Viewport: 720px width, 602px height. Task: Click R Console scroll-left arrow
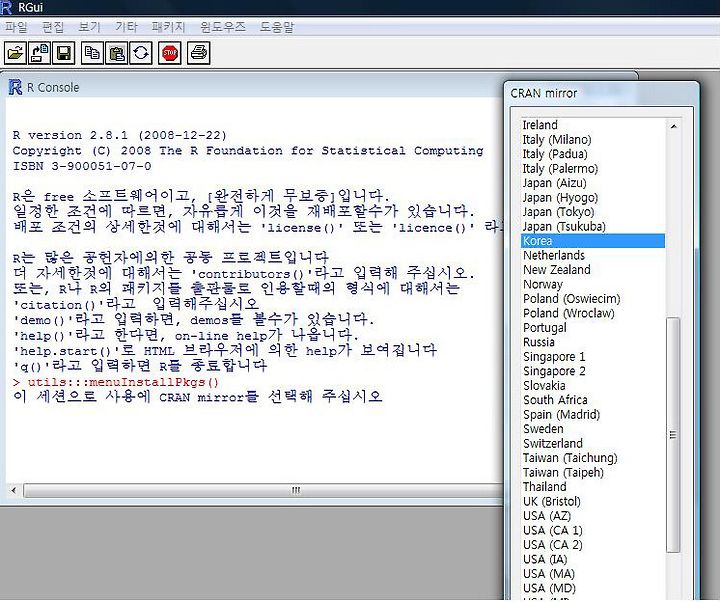(x=14, y=490)
